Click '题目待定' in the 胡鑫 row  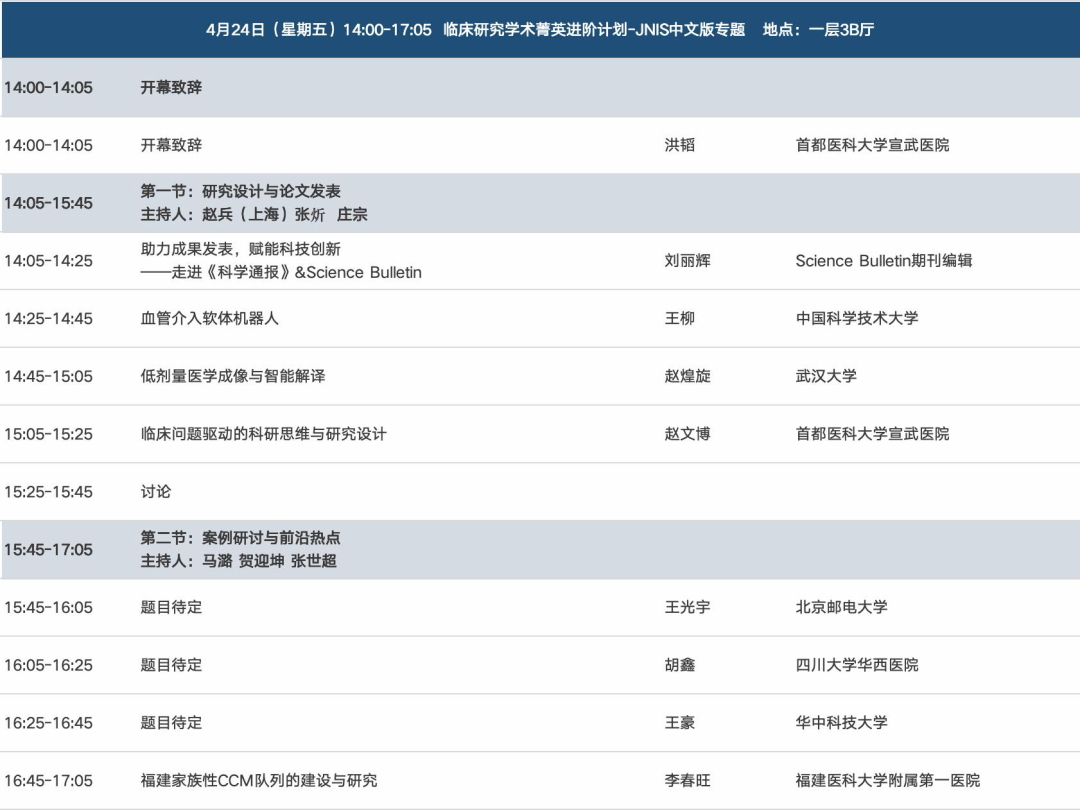tap(171, 665)
